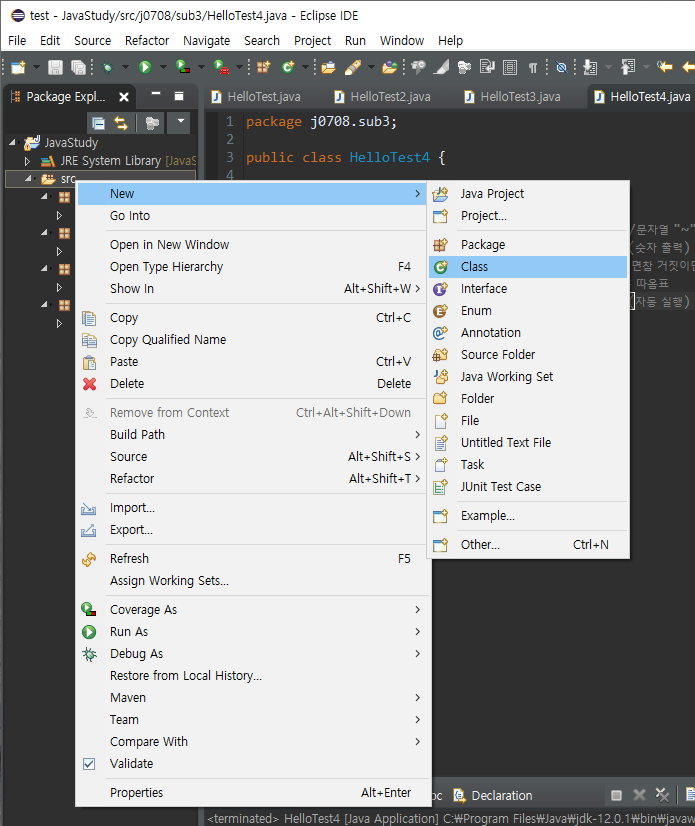The image size is (695, 826).
Task: Click the green Run button in the toolbar
Action: 145,67
